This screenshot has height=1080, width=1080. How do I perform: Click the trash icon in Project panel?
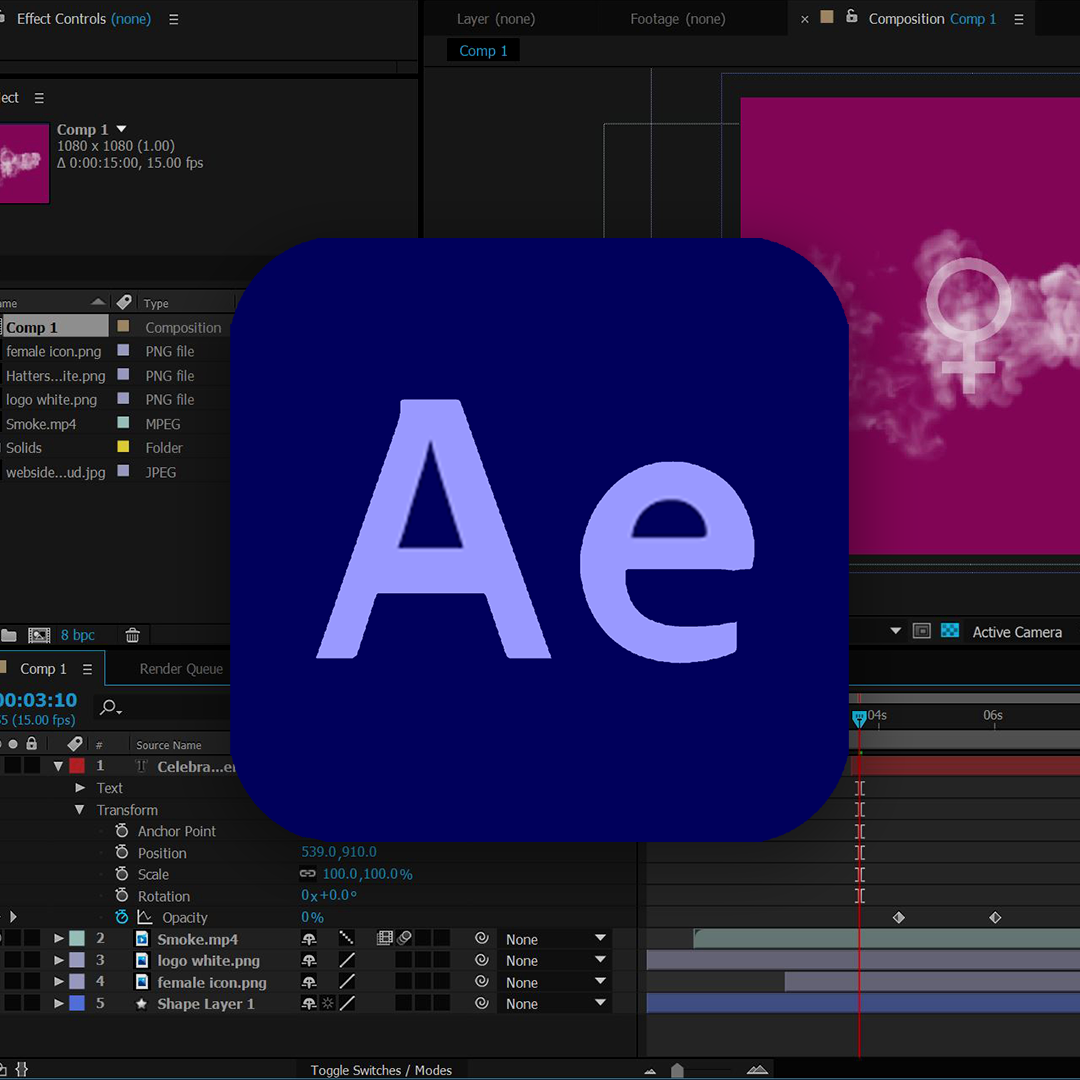click(132, 635)
